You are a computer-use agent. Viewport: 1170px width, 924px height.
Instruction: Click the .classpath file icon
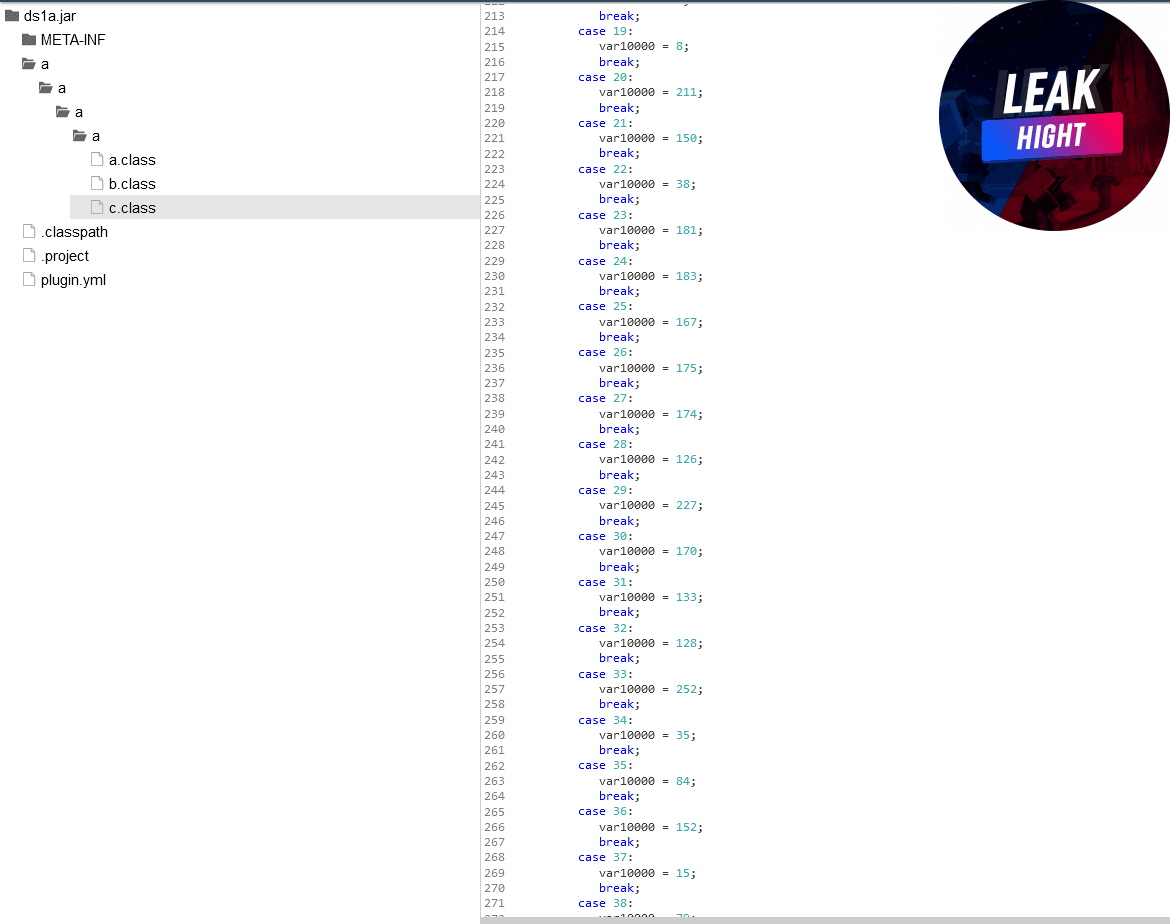(29, 231)
